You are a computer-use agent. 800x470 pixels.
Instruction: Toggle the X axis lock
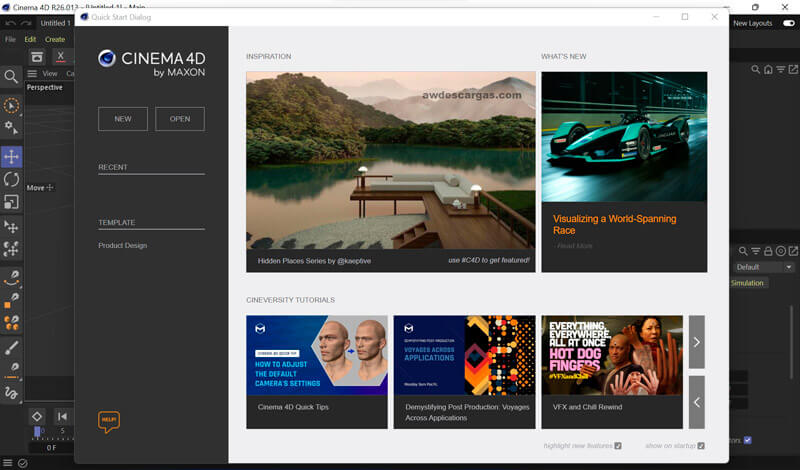[61, 57]
